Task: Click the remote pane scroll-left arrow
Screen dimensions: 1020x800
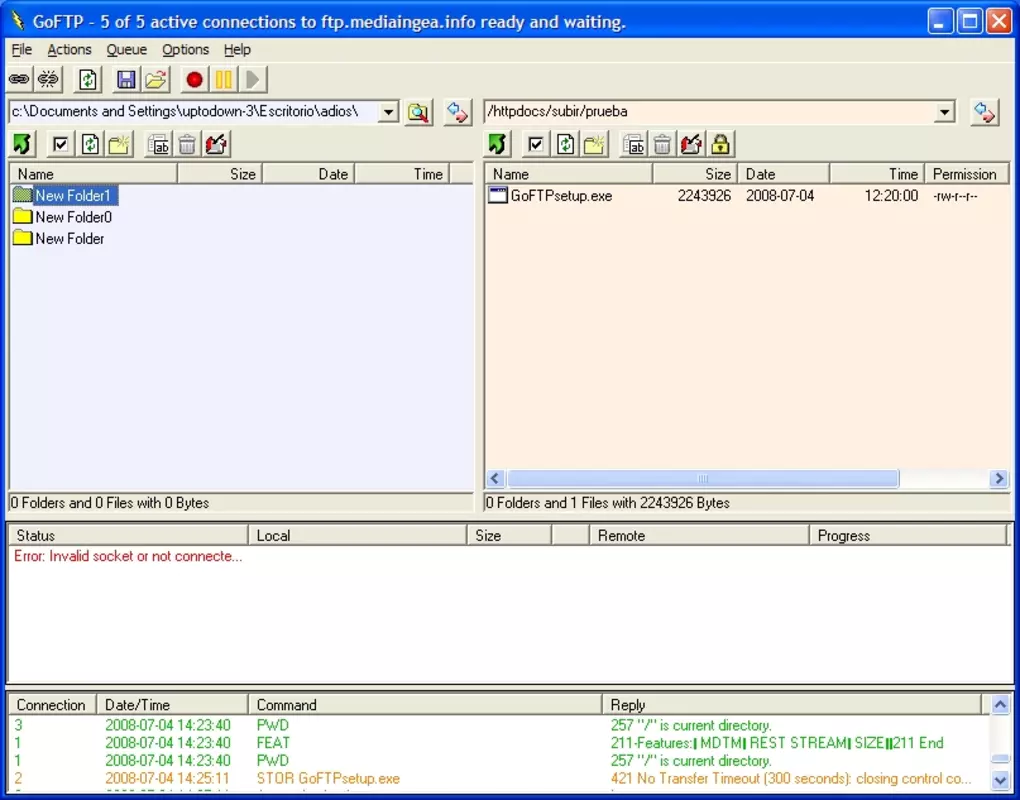Action: pos(495,479)
